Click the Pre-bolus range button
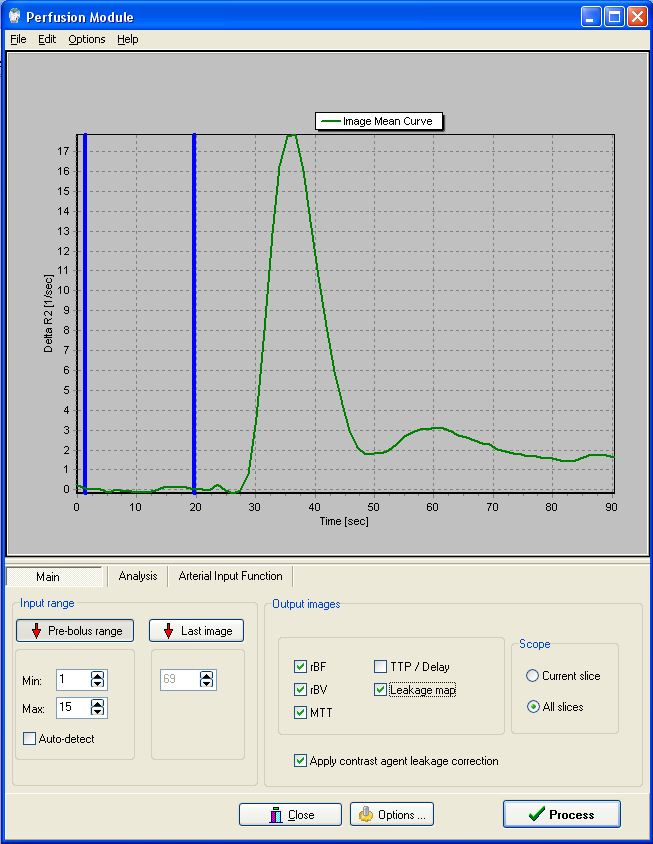Image resolution: width=653 pixels, height=844 pixels. (x=75, y=630)
